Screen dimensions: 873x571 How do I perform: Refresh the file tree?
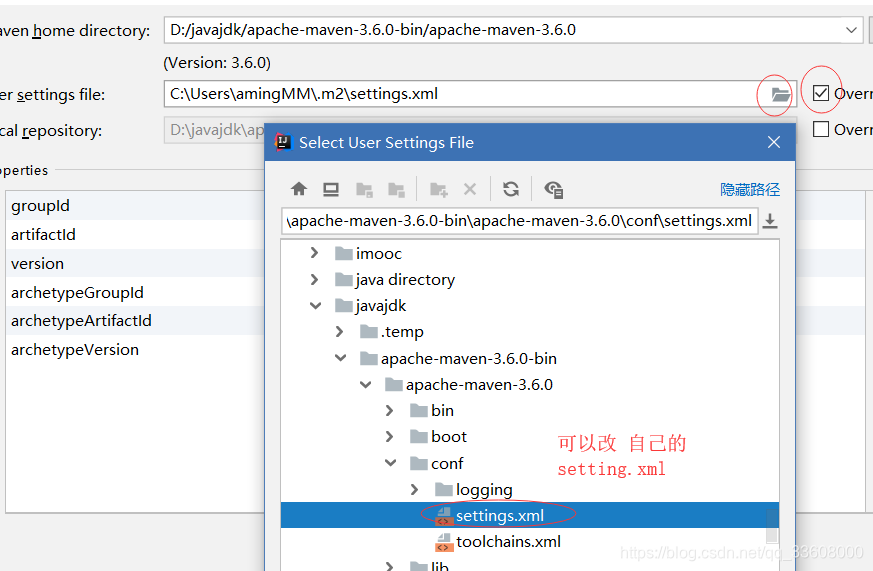point(511,190)
